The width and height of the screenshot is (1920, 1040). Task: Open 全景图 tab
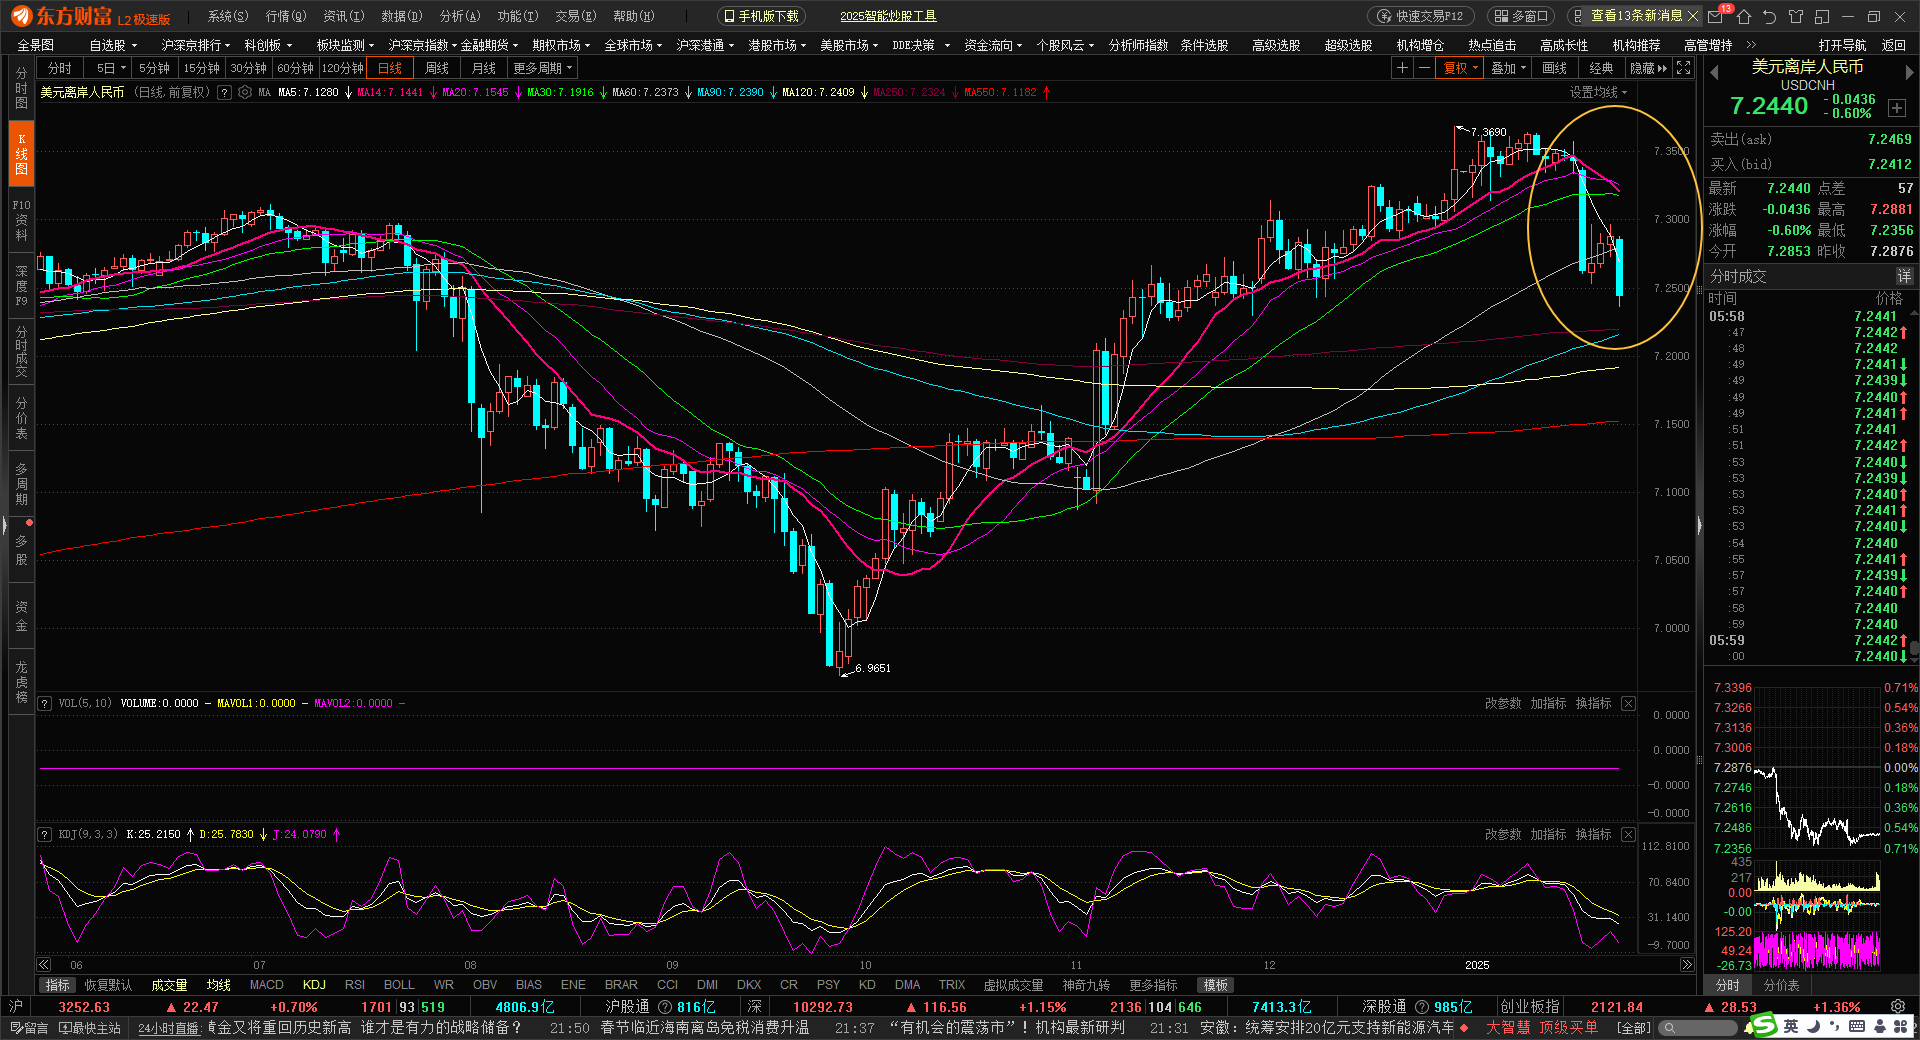coord(35,45)
